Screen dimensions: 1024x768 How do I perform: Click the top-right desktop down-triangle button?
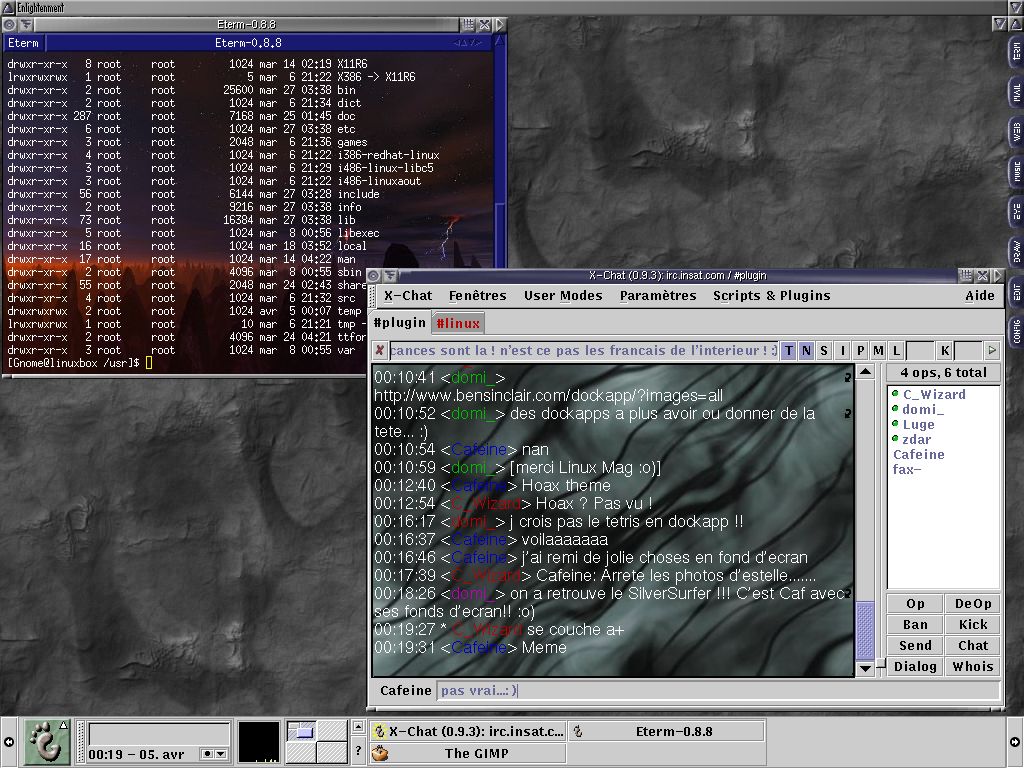click(x=1000, y=24)
